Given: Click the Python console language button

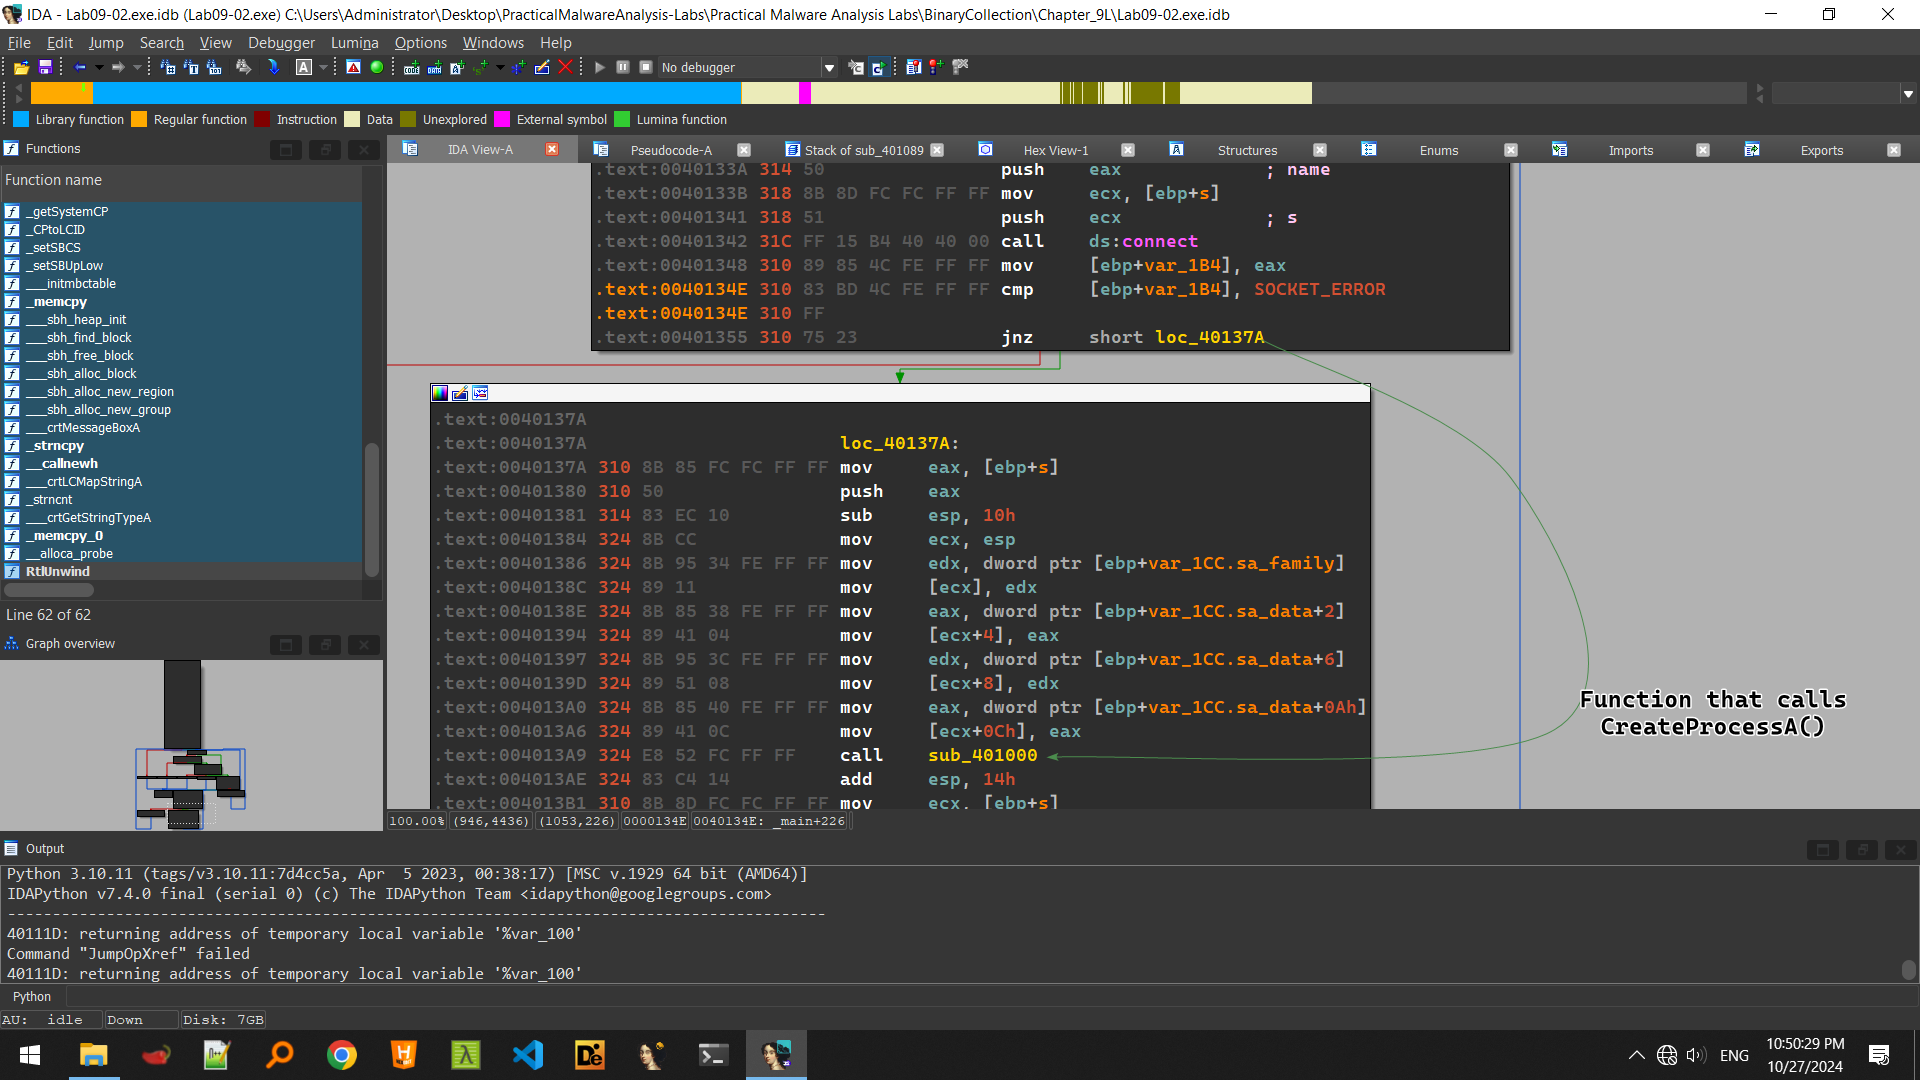Looking at the screenshot, I should coord(32,997).
